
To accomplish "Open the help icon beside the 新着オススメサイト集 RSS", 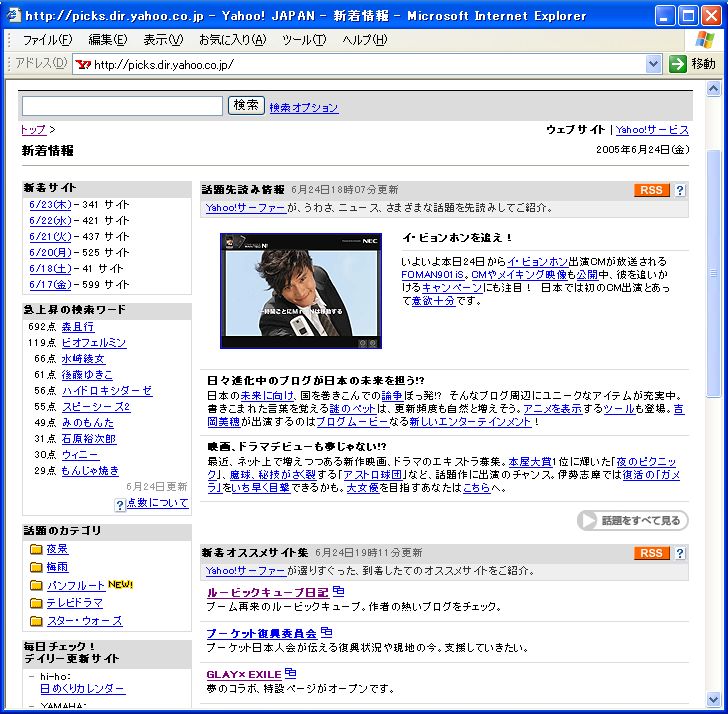I will 680,553.
